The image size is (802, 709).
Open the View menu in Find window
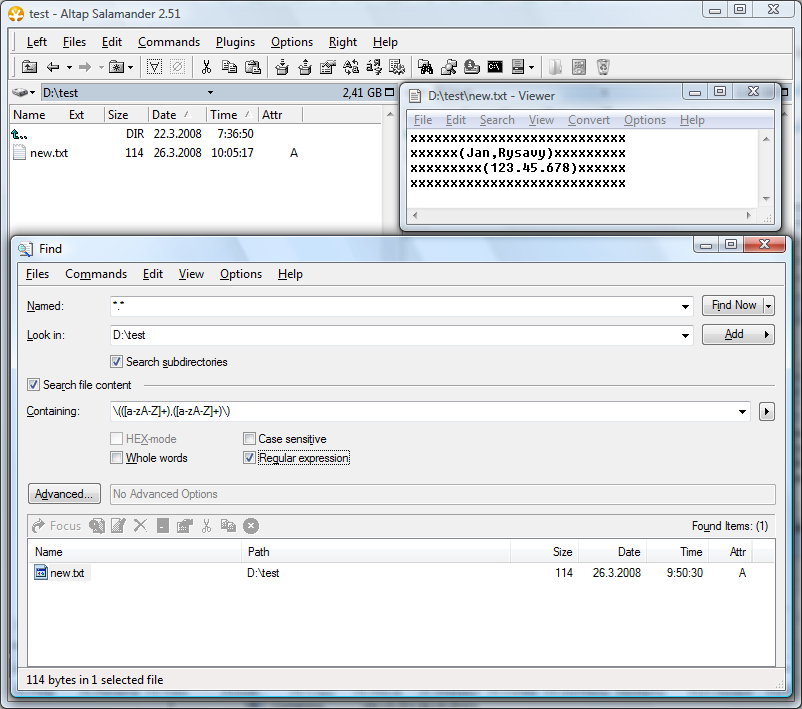[x=191, y=274]
